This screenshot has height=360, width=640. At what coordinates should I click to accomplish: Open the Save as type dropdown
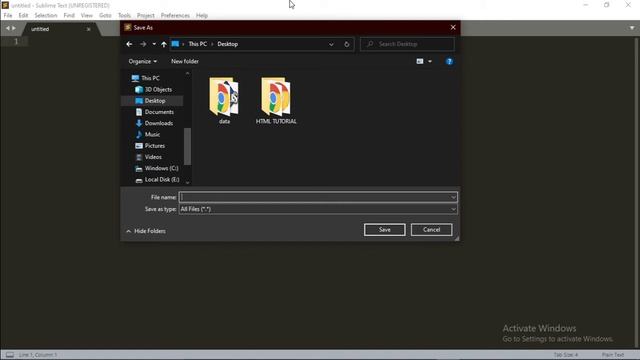coord(318,209)
